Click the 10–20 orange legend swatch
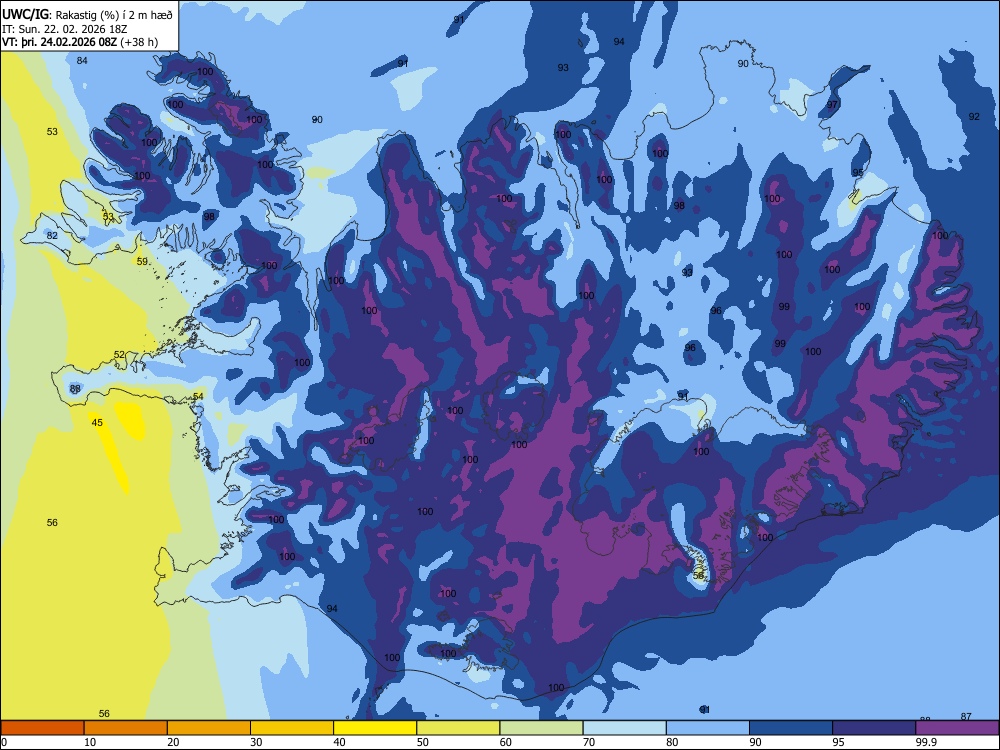This screenshot has height=750, width=1000. coord(126,728)
